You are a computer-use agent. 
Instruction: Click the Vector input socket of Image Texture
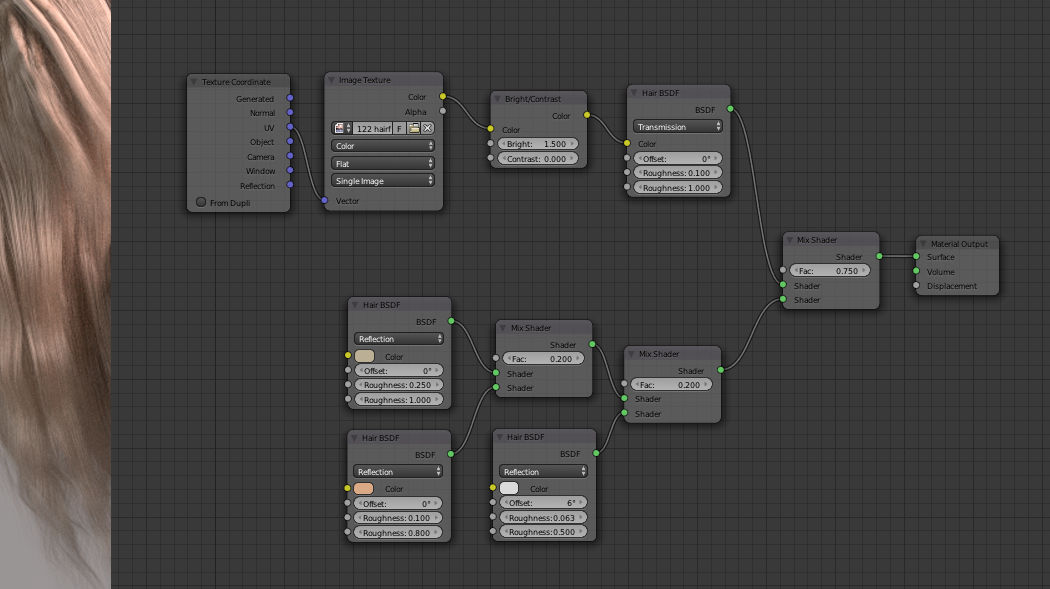[x=325, y=200]
